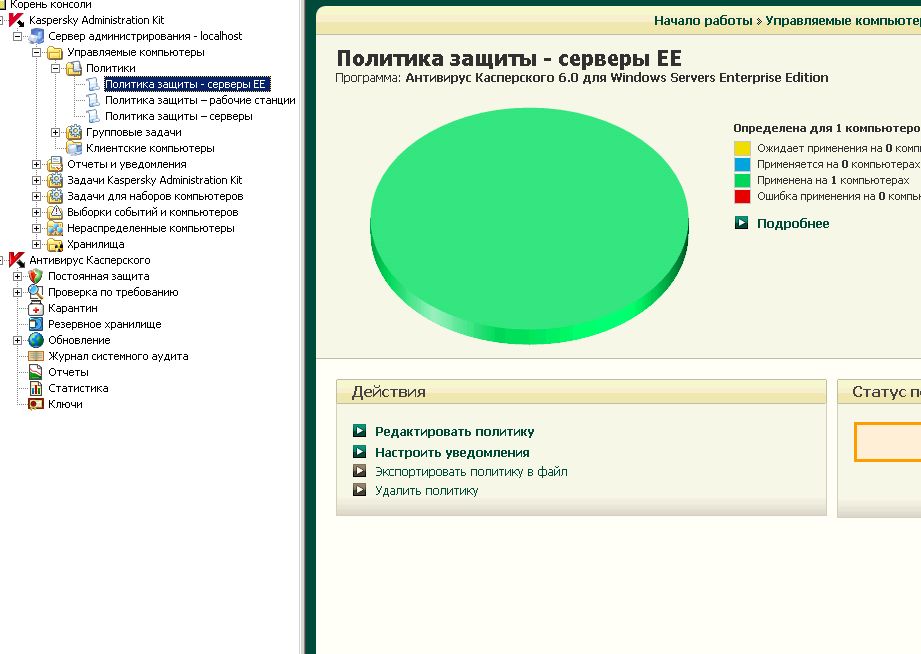The height and width of the screenshot is (654, 921).
Task: Click the arrow icon beside Редактировать политику
Action: pos(359,431)
